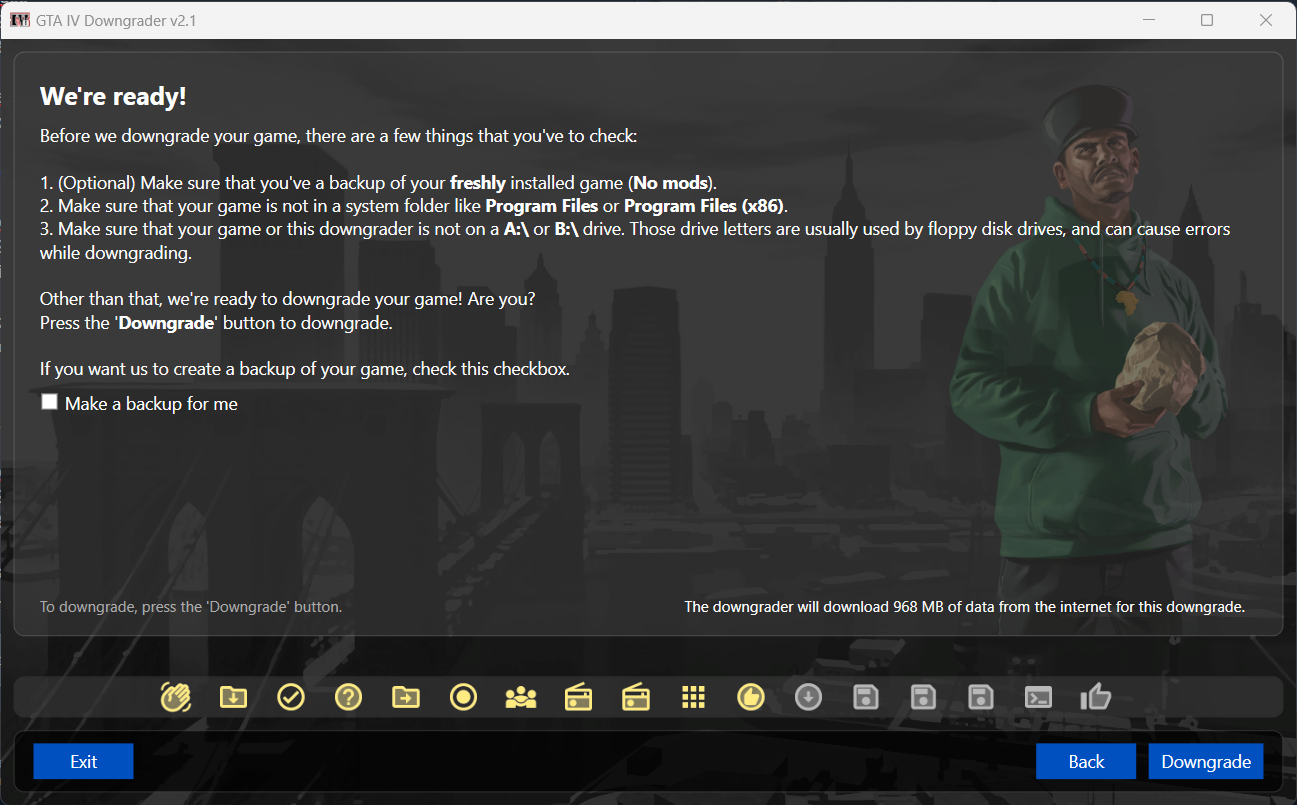Click the yellow circled thumbs-up step icon

751,697
